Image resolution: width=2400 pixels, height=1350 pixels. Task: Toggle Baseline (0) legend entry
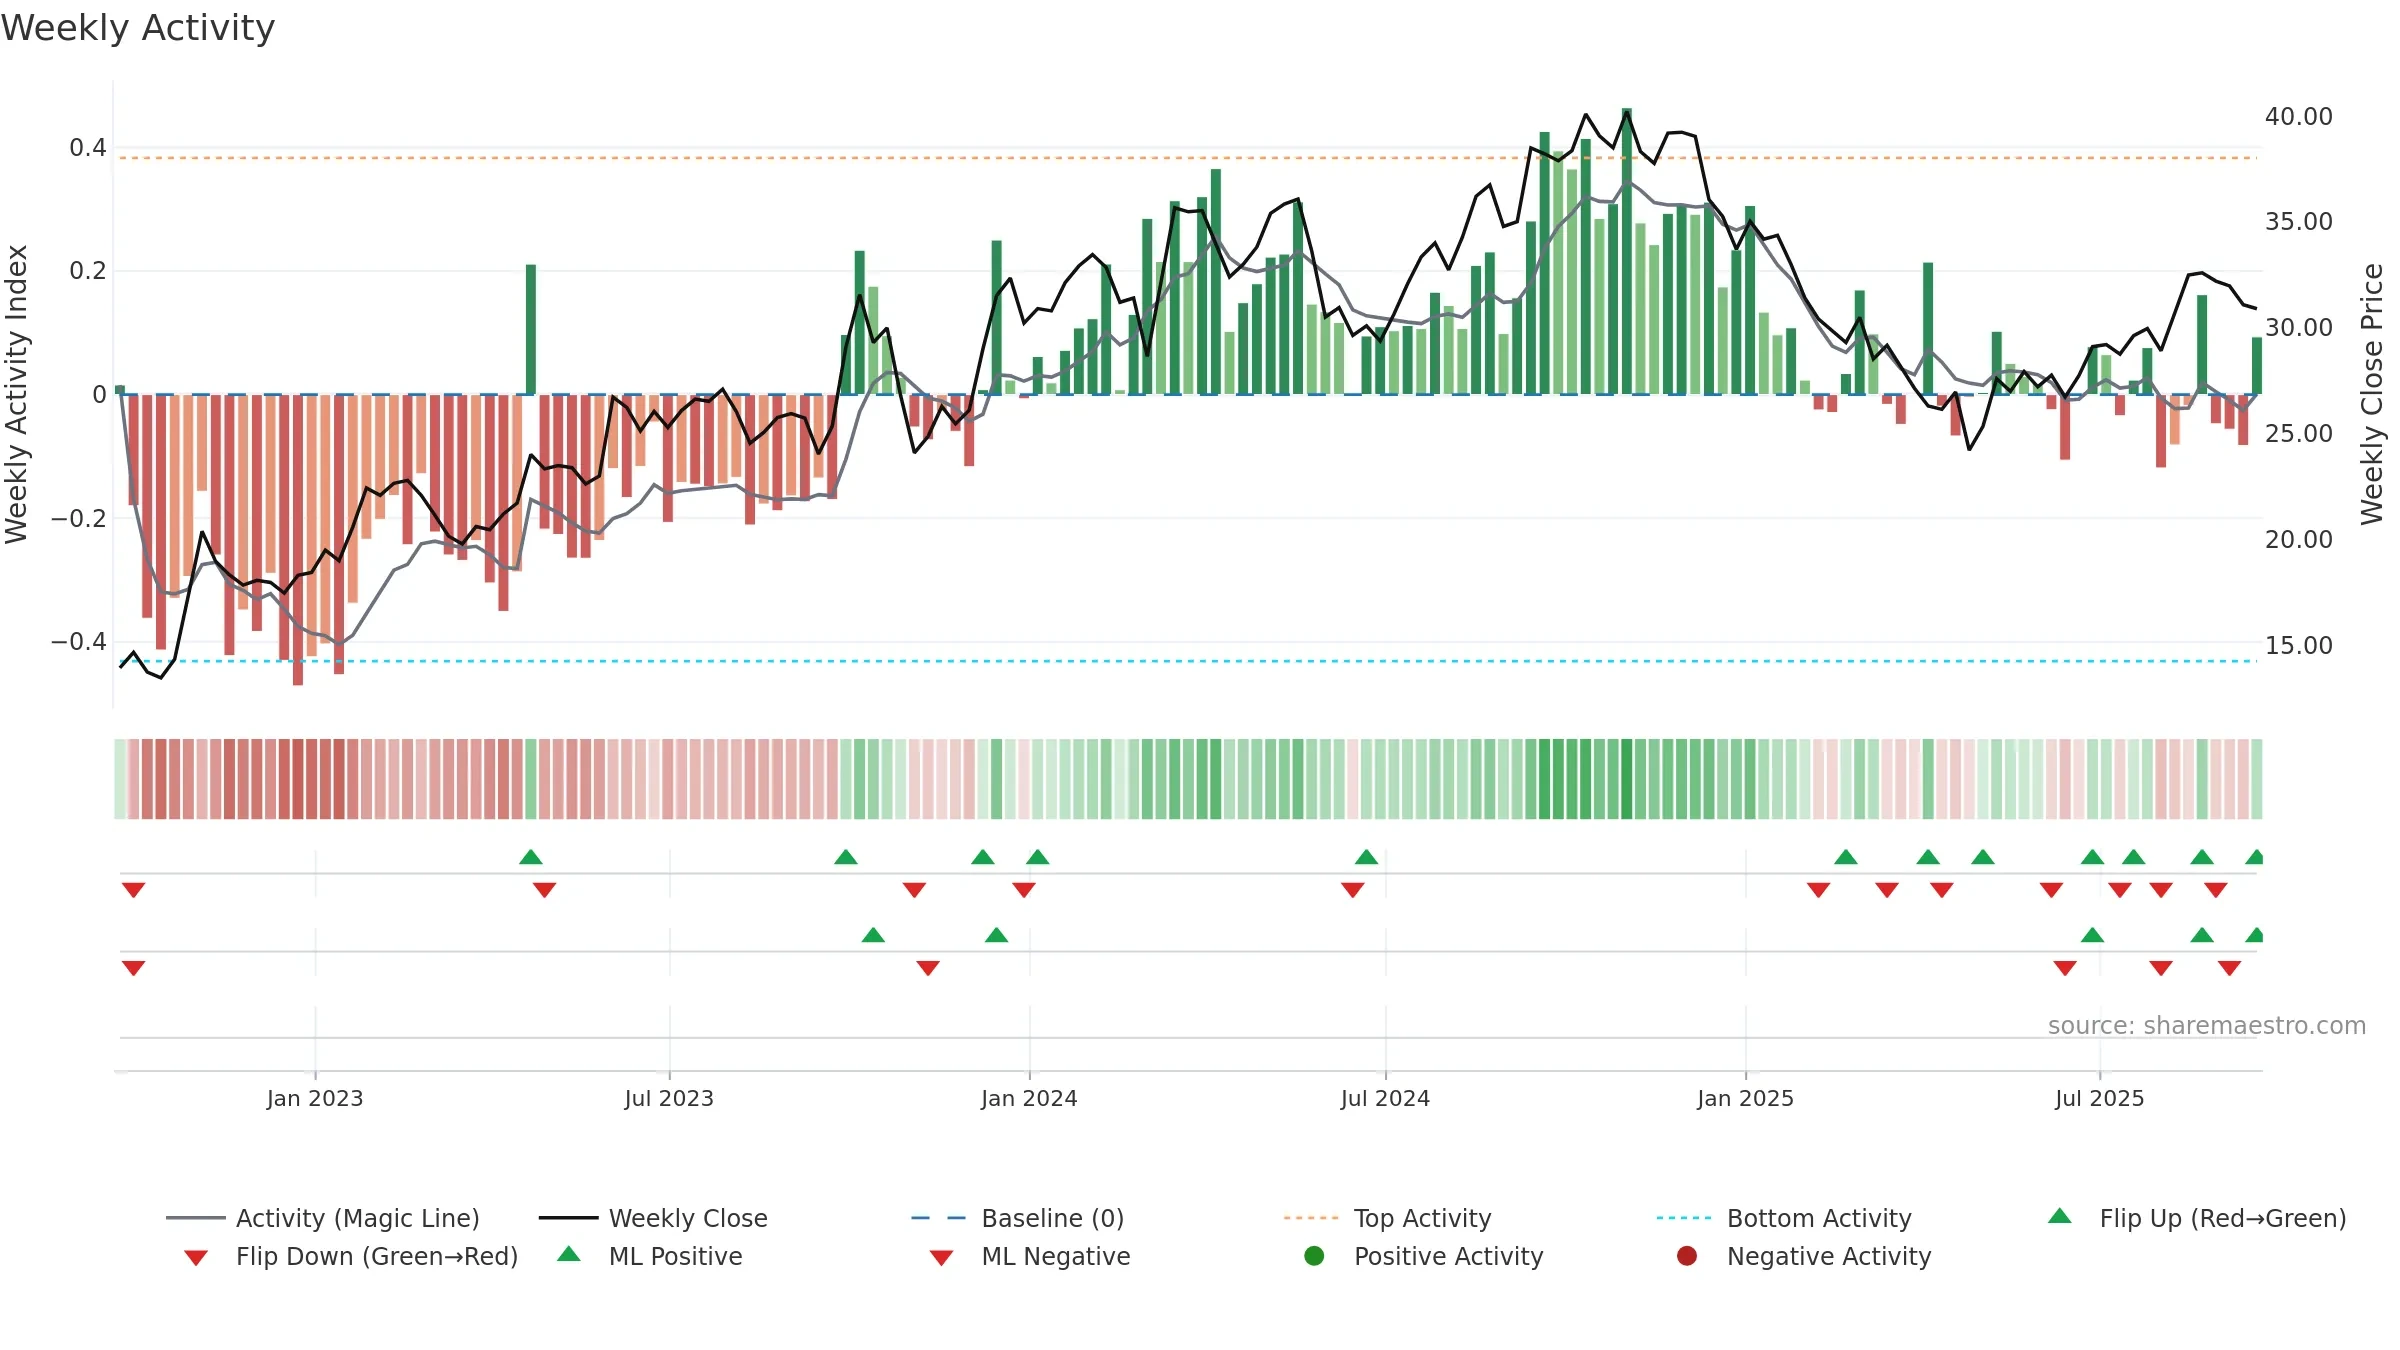tap(1018, 1218)
